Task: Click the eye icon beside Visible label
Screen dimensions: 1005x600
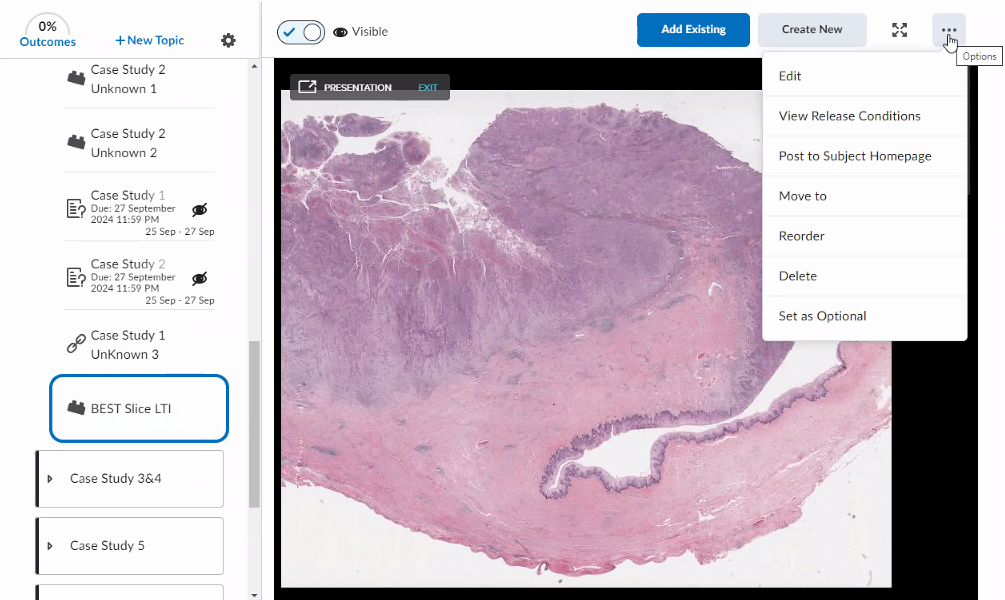Action: pos(340,32)
